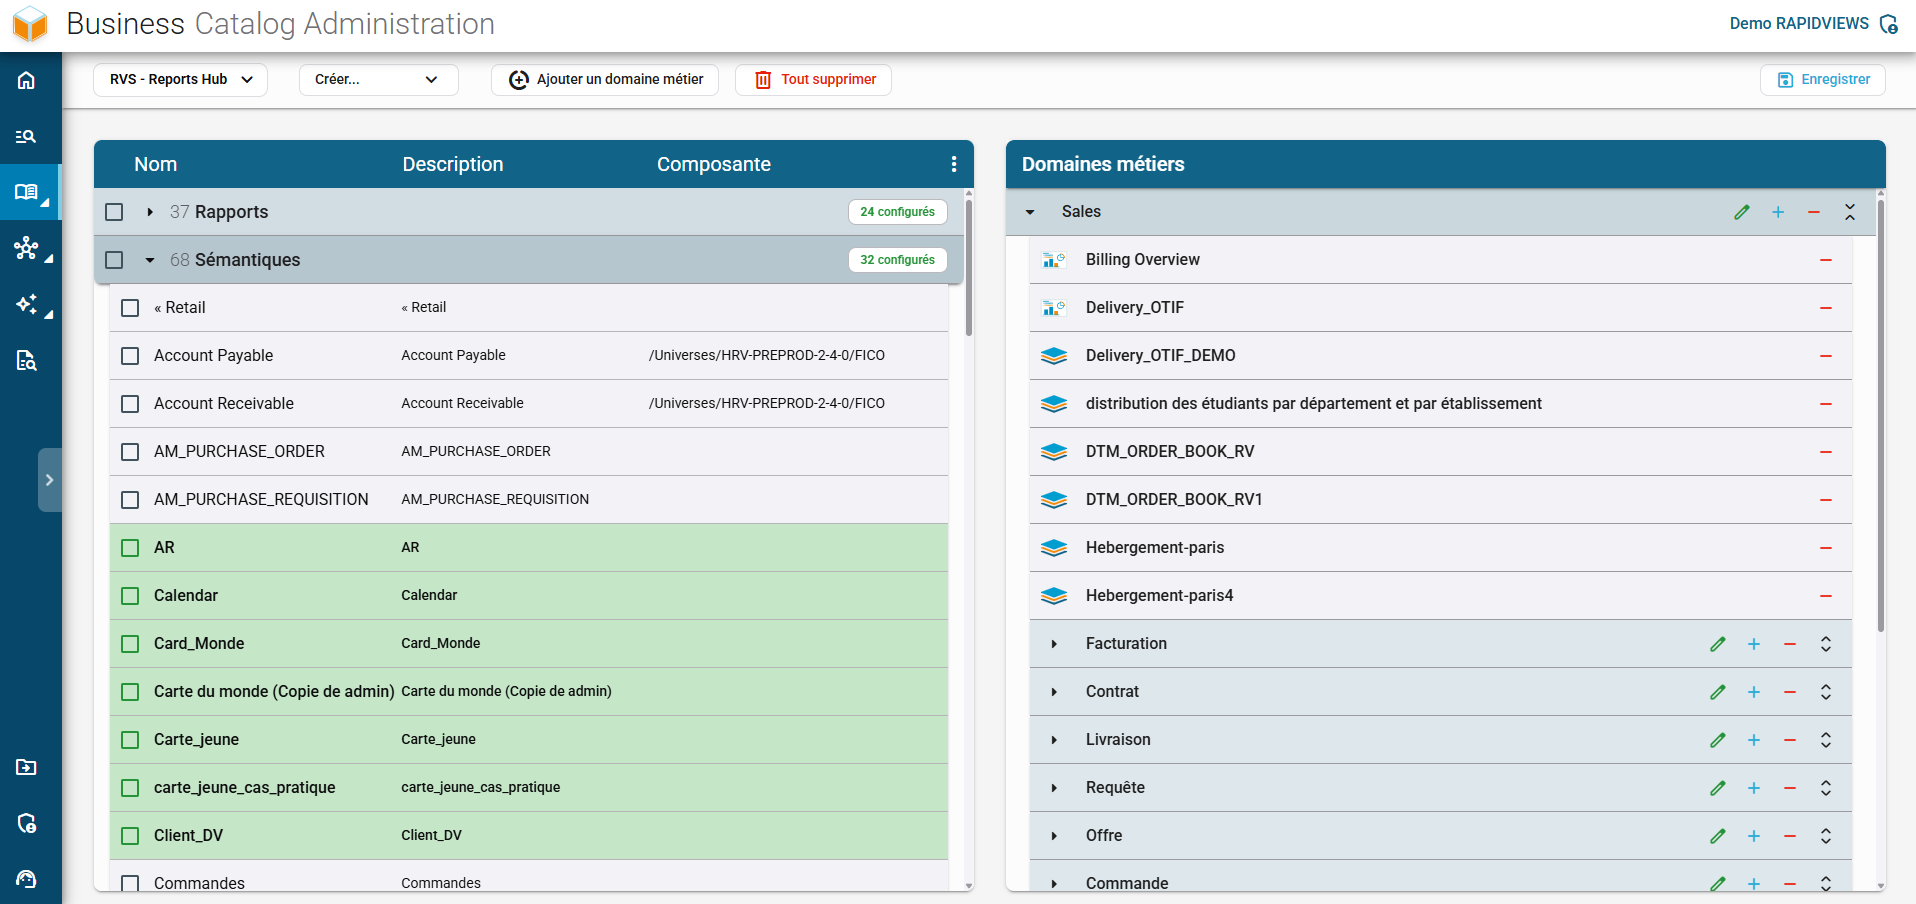
Task: Click the Business Catalog cube logo
Action: click(30, 24)
